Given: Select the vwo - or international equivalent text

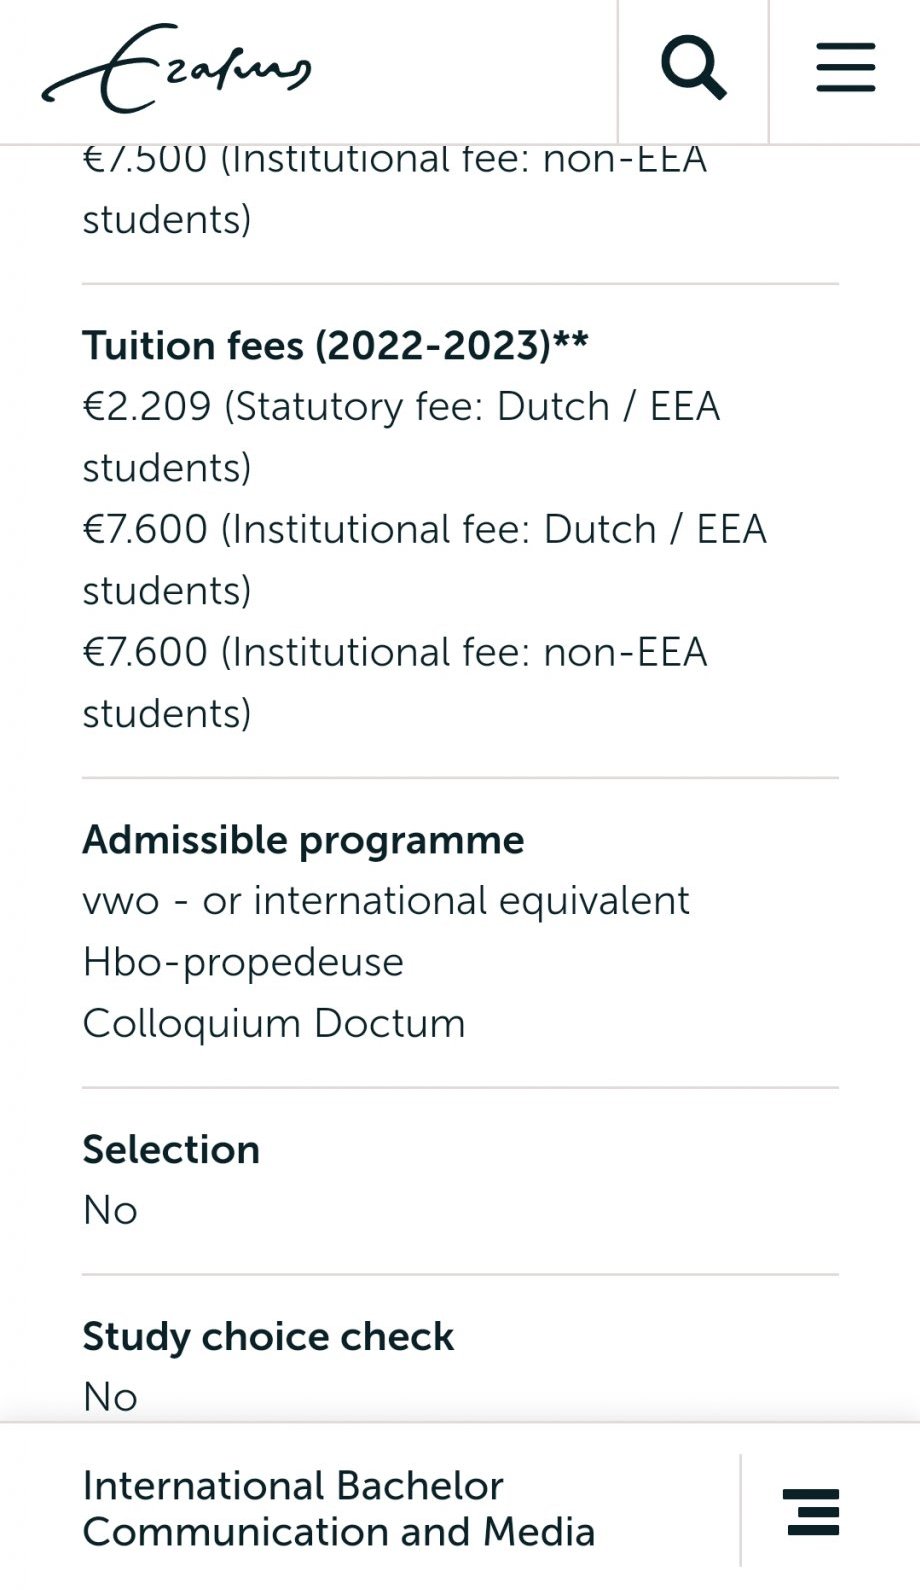Looking at the screenshot, I should click(x=386, y=901).
